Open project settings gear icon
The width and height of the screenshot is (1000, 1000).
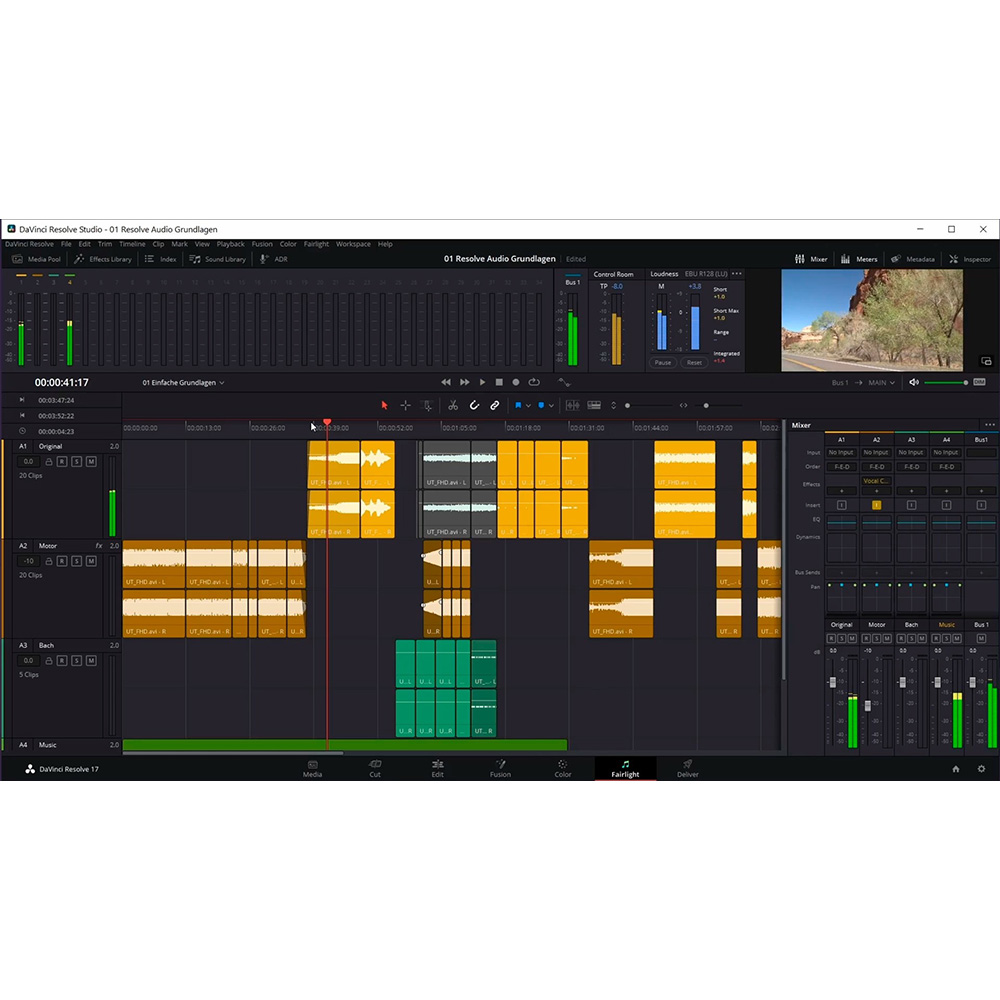[x=982, y=768]
